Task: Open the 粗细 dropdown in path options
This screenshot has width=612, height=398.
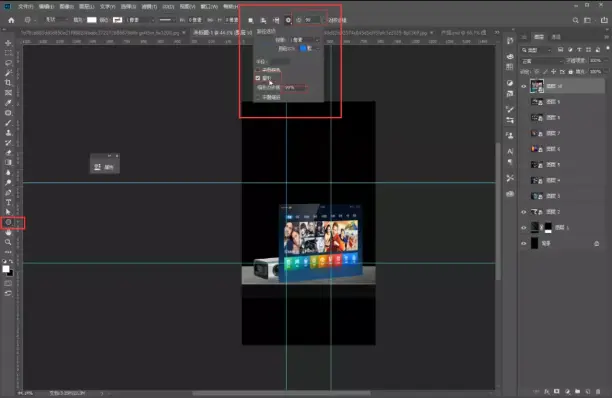Action: [x=305, y=40]
